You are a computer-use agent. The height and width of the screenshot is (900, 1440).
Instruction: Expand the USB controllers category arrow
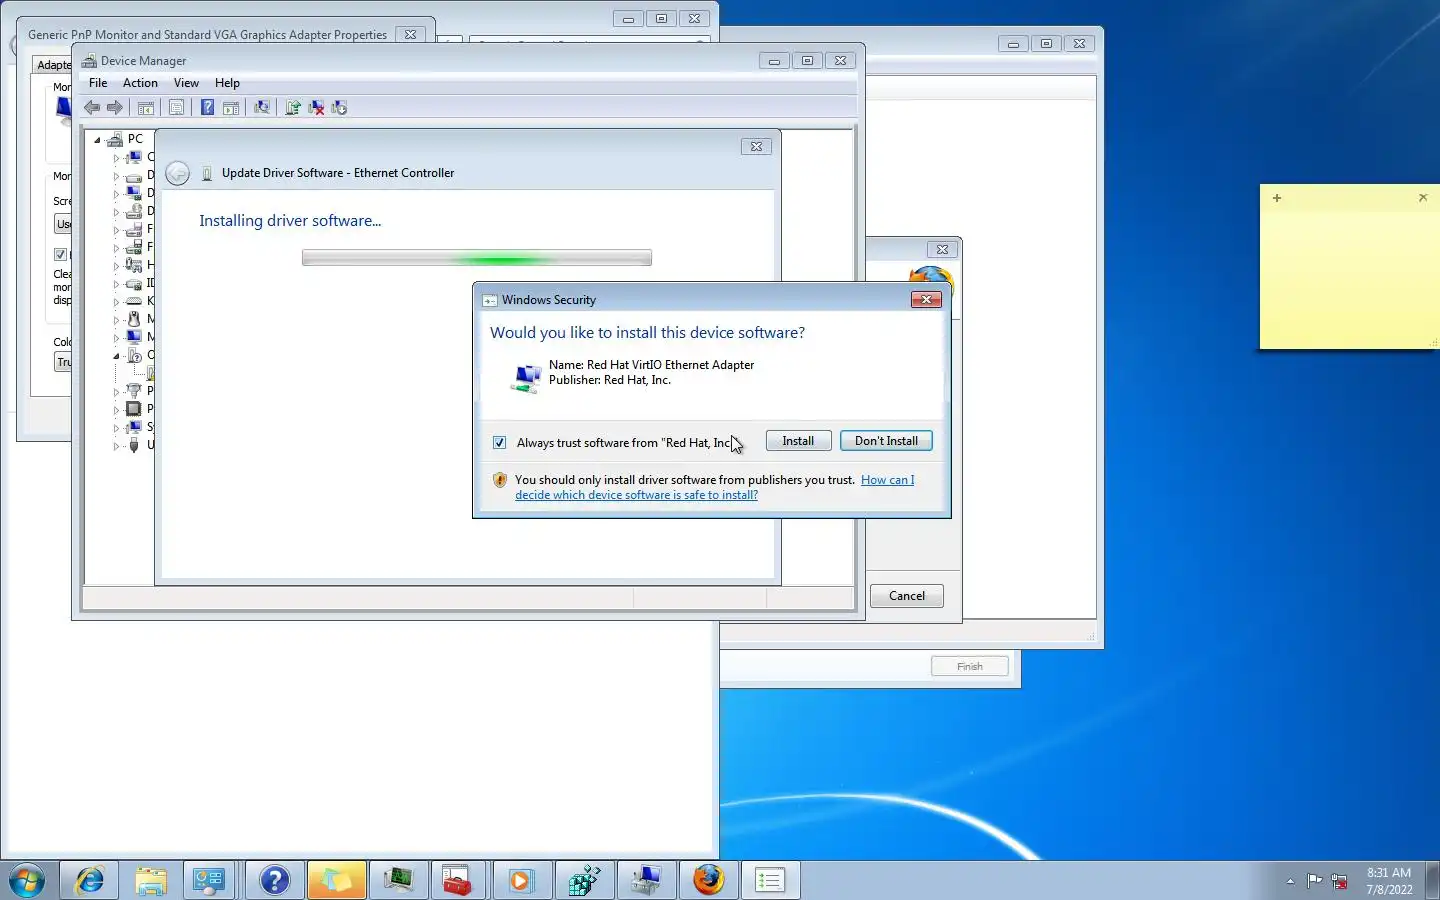coord(116,446)
